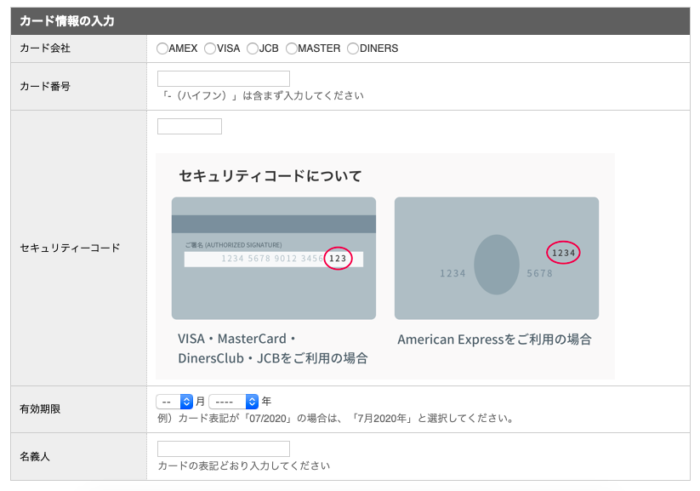Click the カード番号 input field
Screen dimensions: 700x491
[223, 79]
